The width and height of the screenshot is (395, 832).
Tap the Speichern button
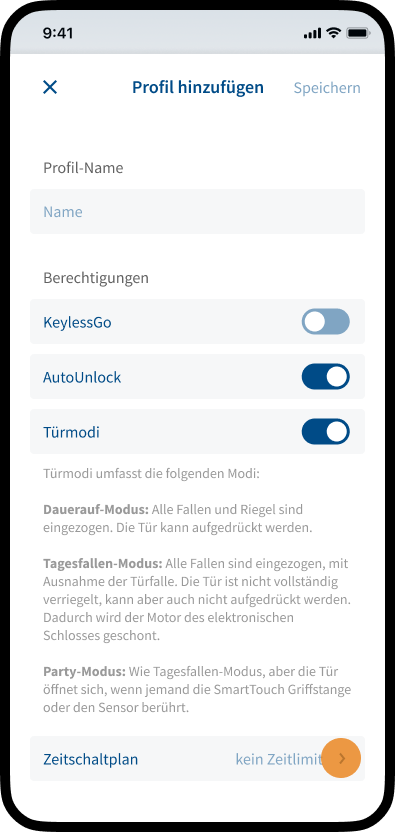[x=327, y=88]
